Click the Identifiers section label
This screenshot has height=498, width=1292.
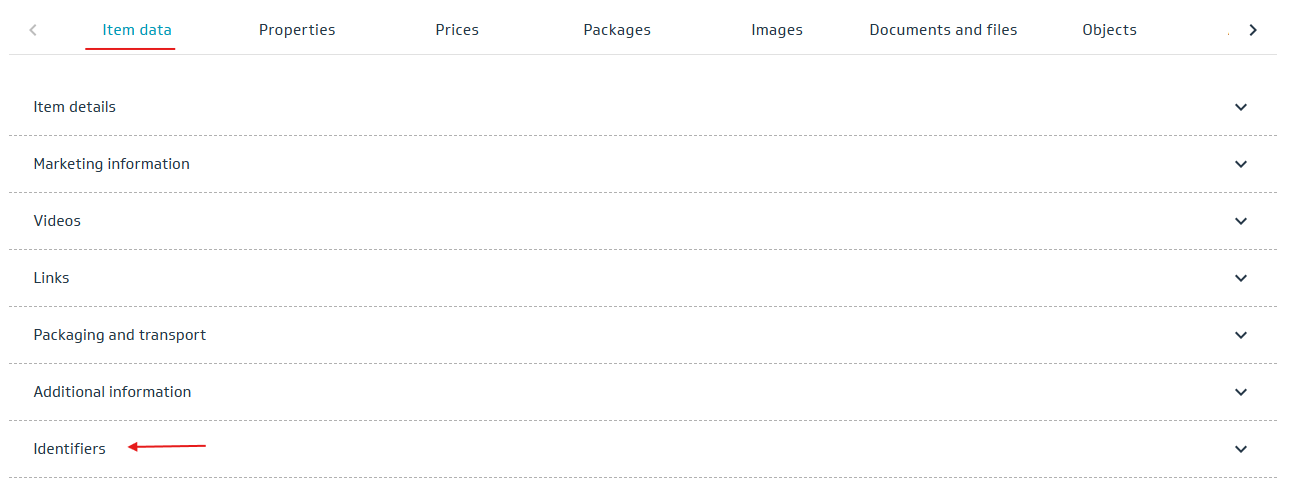click(70, 449)
